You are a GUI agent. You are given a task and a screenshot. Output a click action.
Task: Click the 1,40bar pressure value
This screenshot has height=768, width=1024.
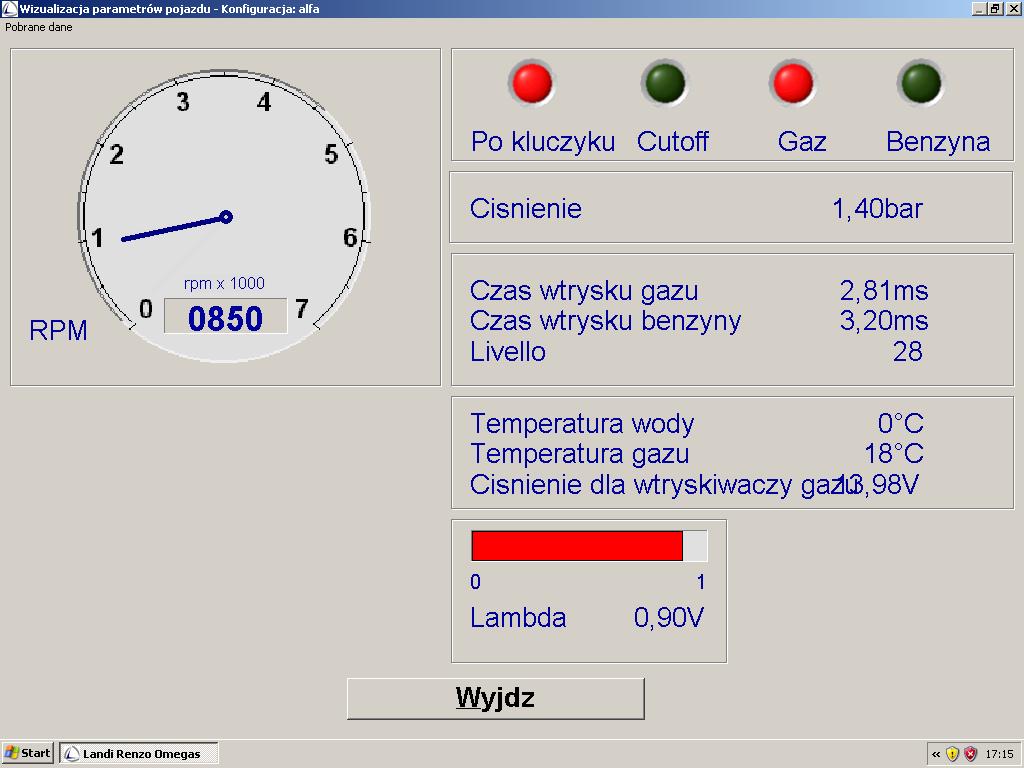tap(877, 209)
